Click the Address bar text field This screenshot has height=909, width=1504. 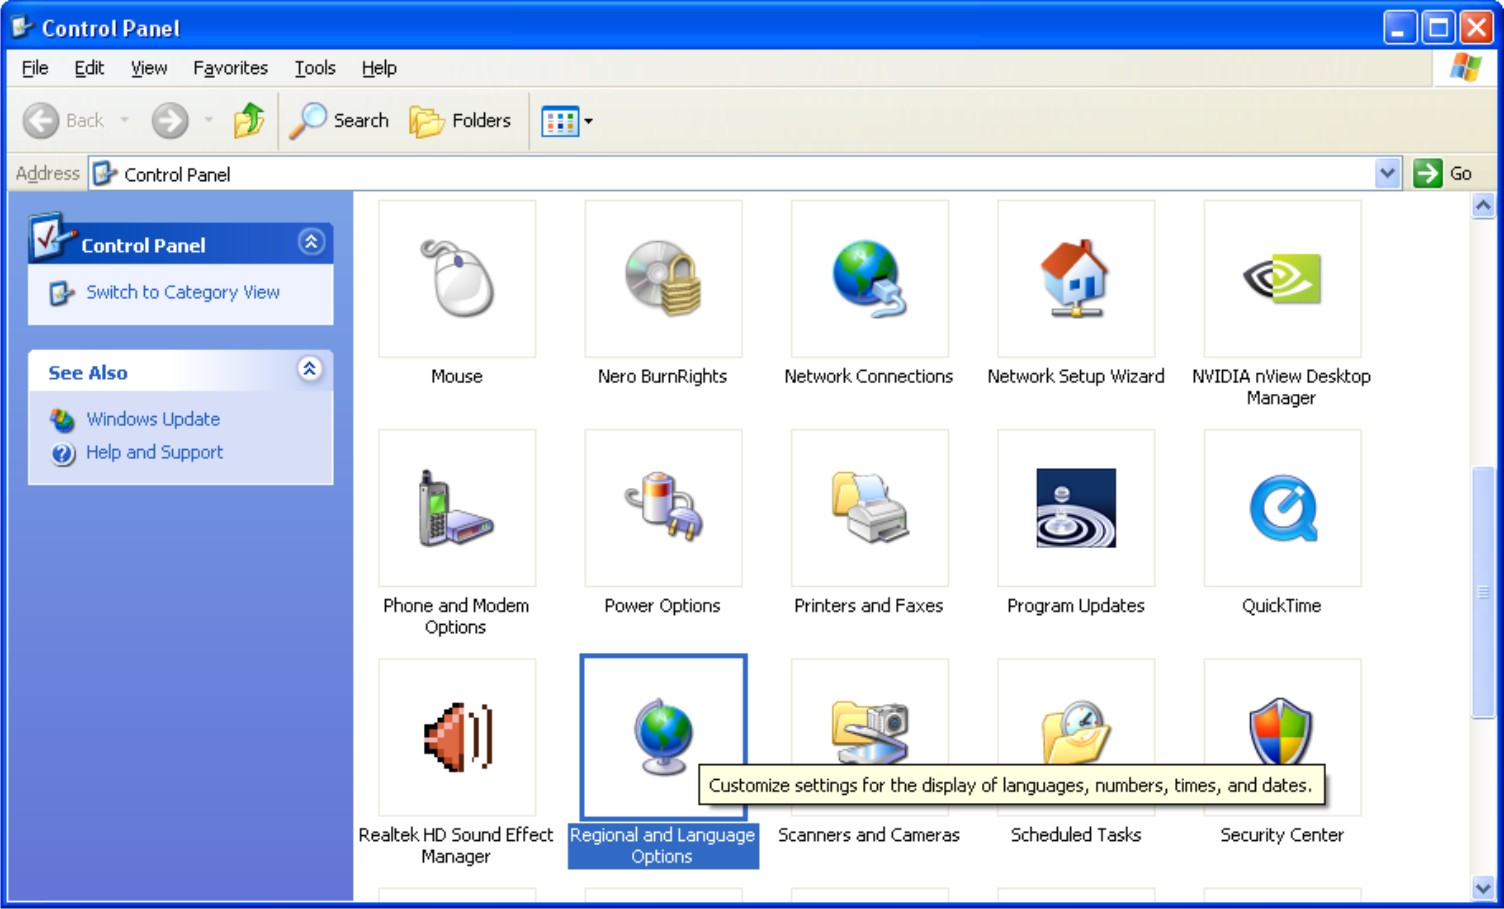point(732,174)
